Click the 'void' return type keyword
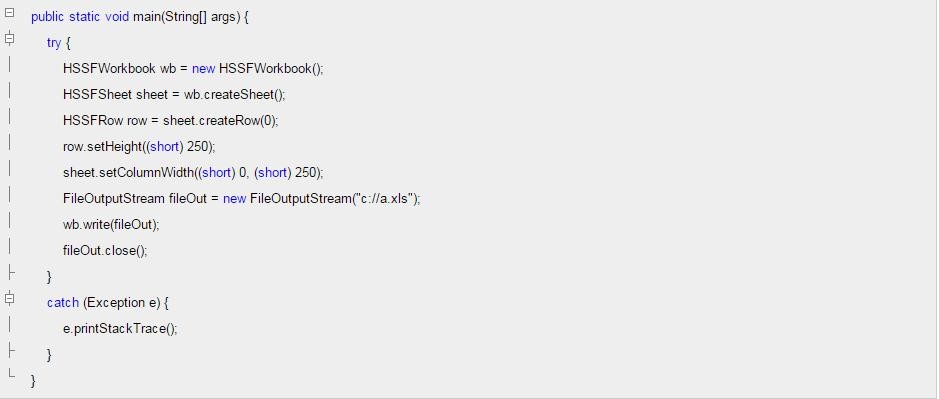The height and width of the screenshot is (399, 939). [117, 17]
